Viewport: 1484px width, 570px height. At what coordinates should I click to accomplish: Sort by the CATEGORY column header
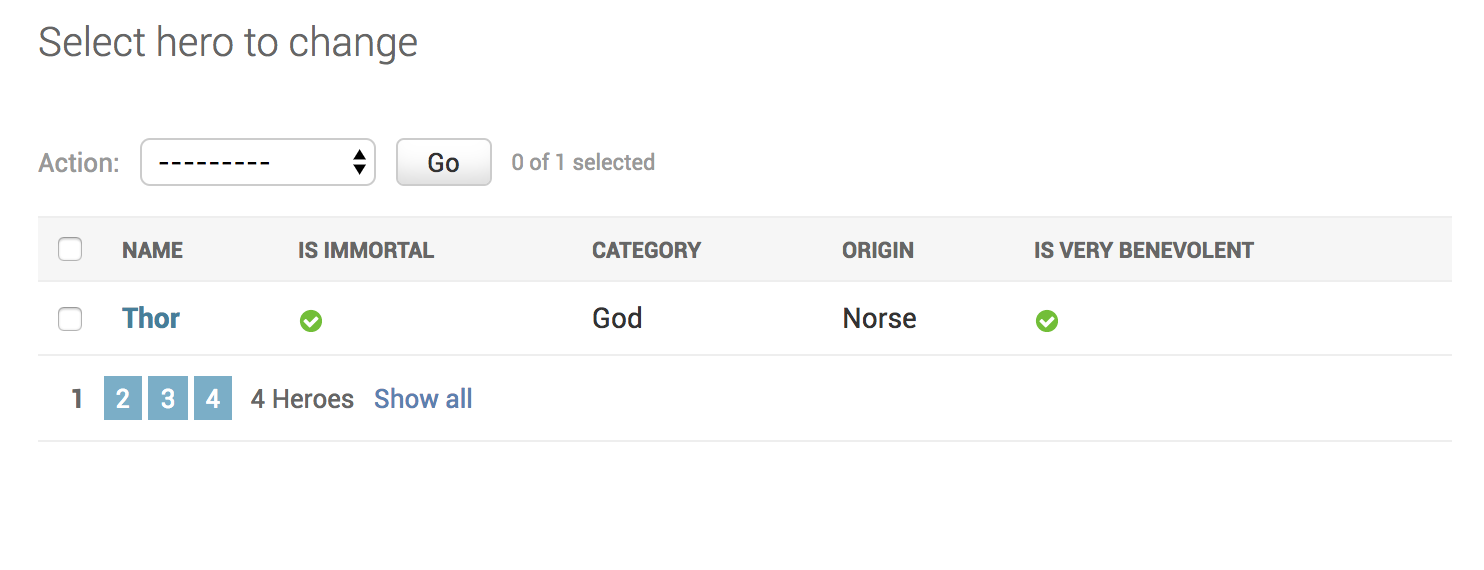646,250
